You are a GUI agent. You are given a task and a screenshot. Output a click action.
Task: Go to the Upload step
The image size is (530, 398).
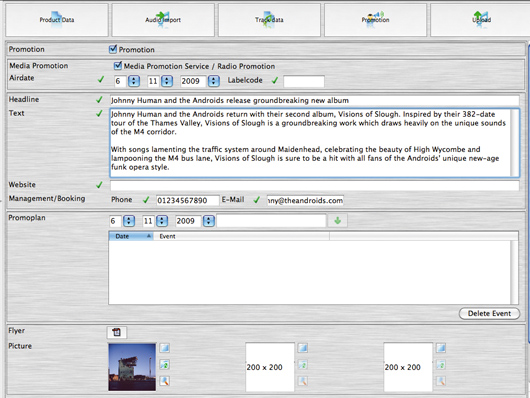coord(481,20)
